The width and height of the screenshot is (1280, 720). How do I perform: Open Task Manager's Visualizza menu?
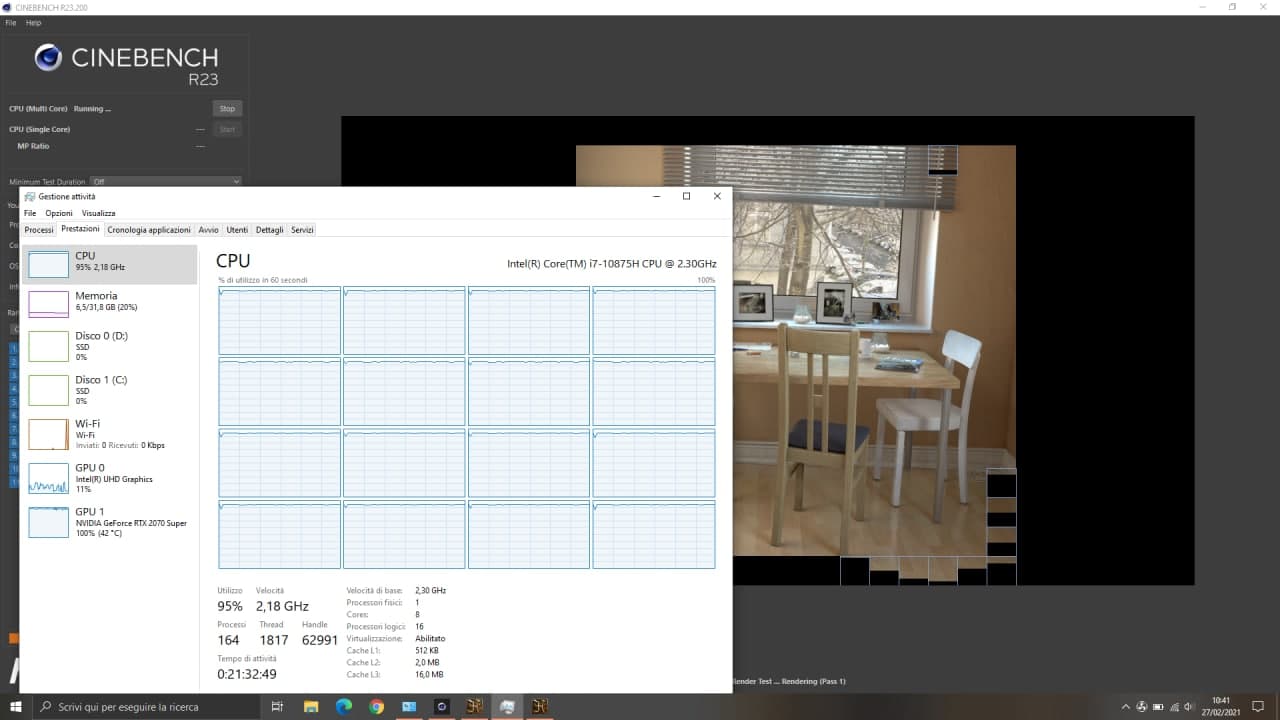pyautogui.click(x=99, y=213)
